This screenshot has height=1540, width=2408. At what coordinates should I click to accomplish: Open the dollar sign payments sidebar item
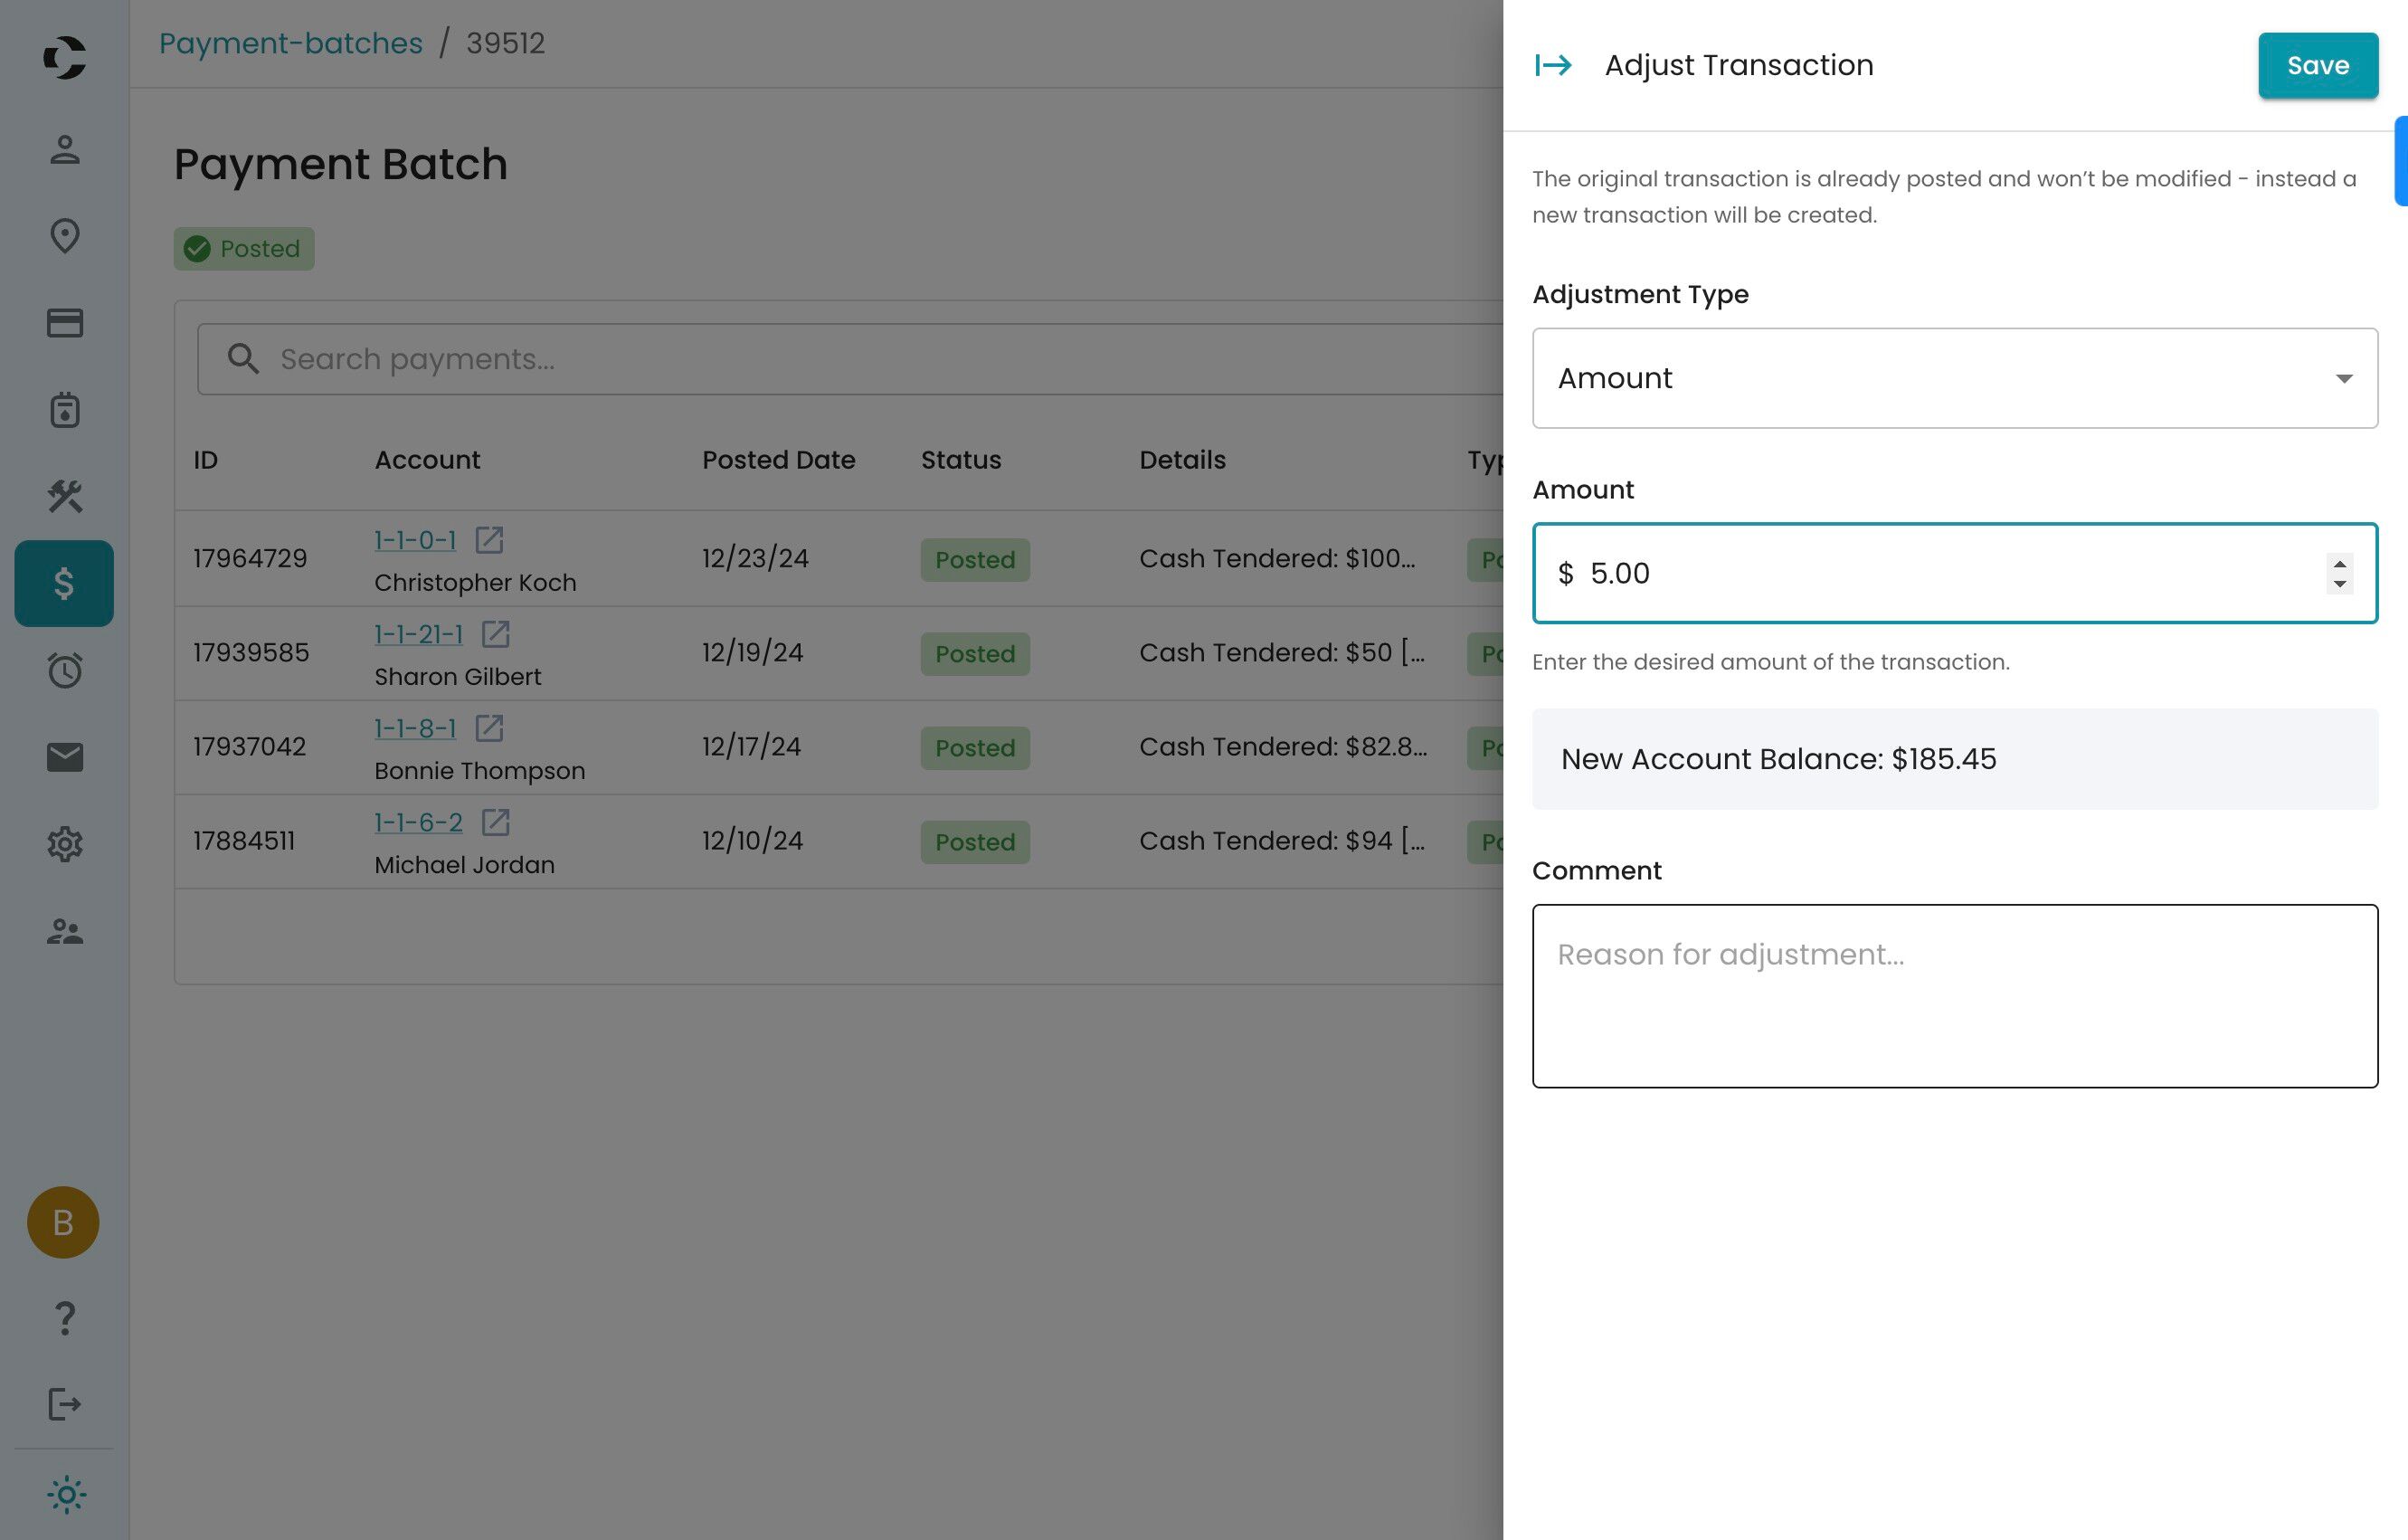pyautogui.click(x=64, y=583)
